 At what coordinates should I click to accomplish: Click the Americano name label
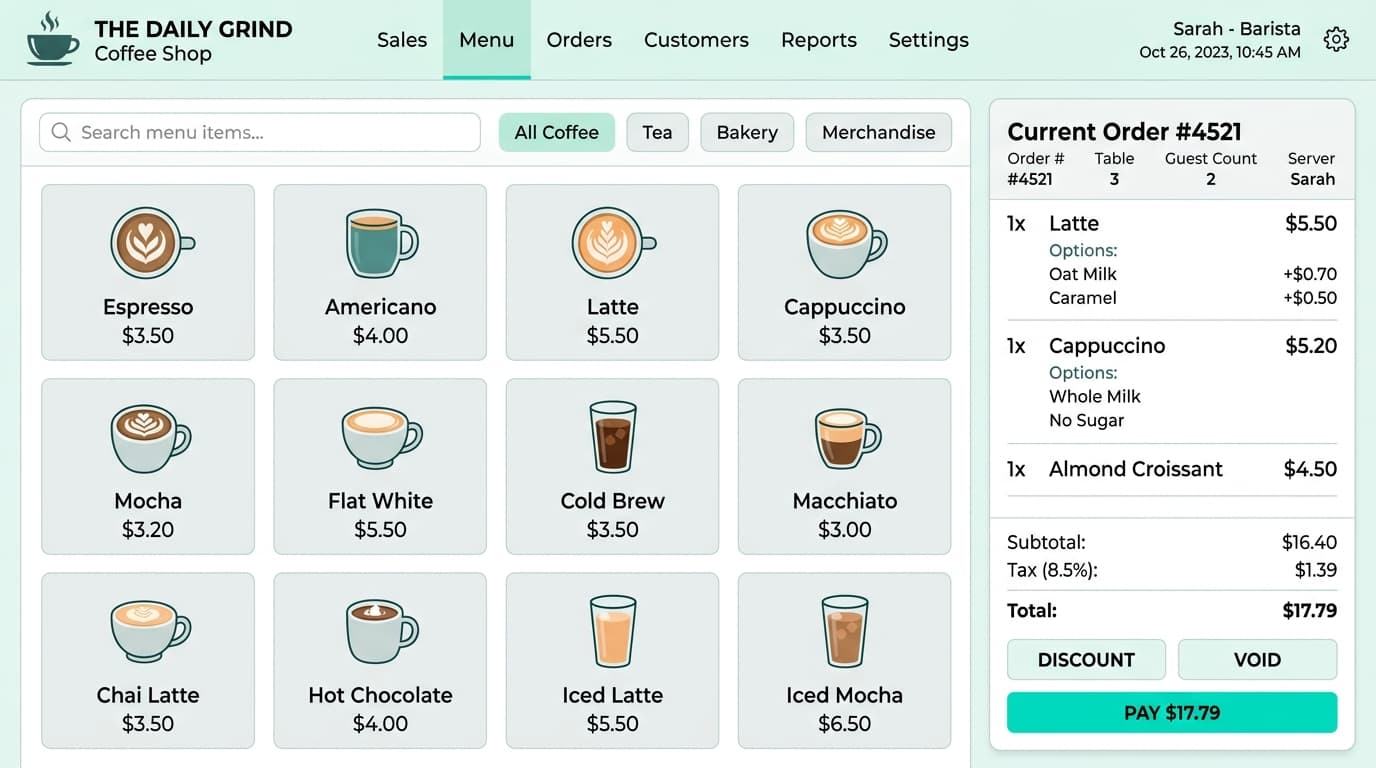[381, 307]
